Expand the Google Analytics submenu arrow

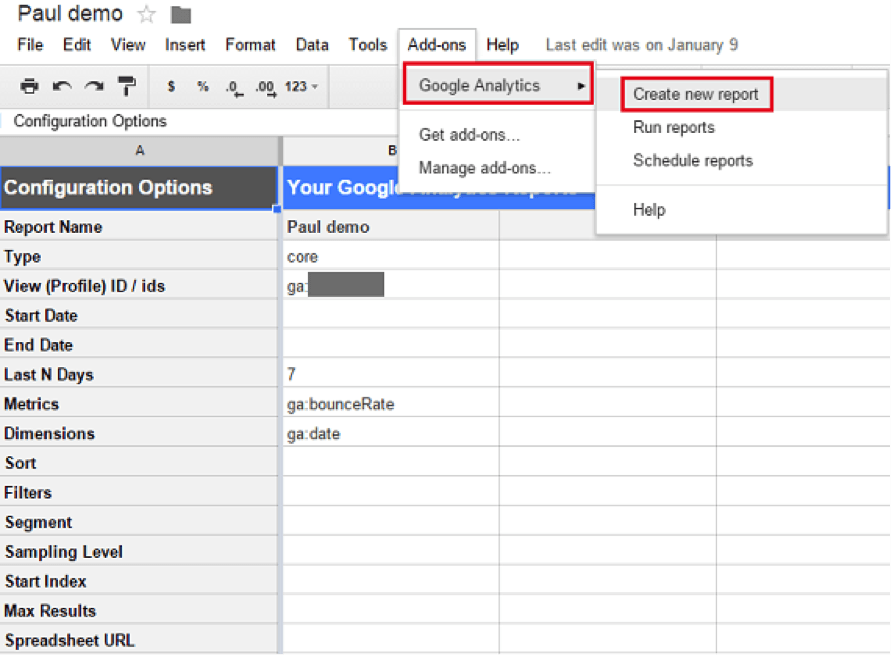(x=581, y=86)
